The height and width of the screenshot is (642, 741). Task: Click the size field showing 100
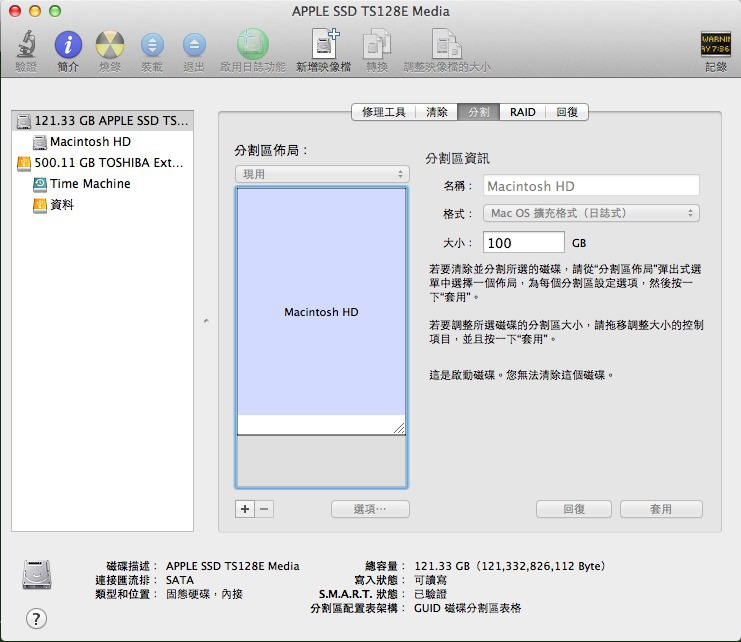coord(524,243)
